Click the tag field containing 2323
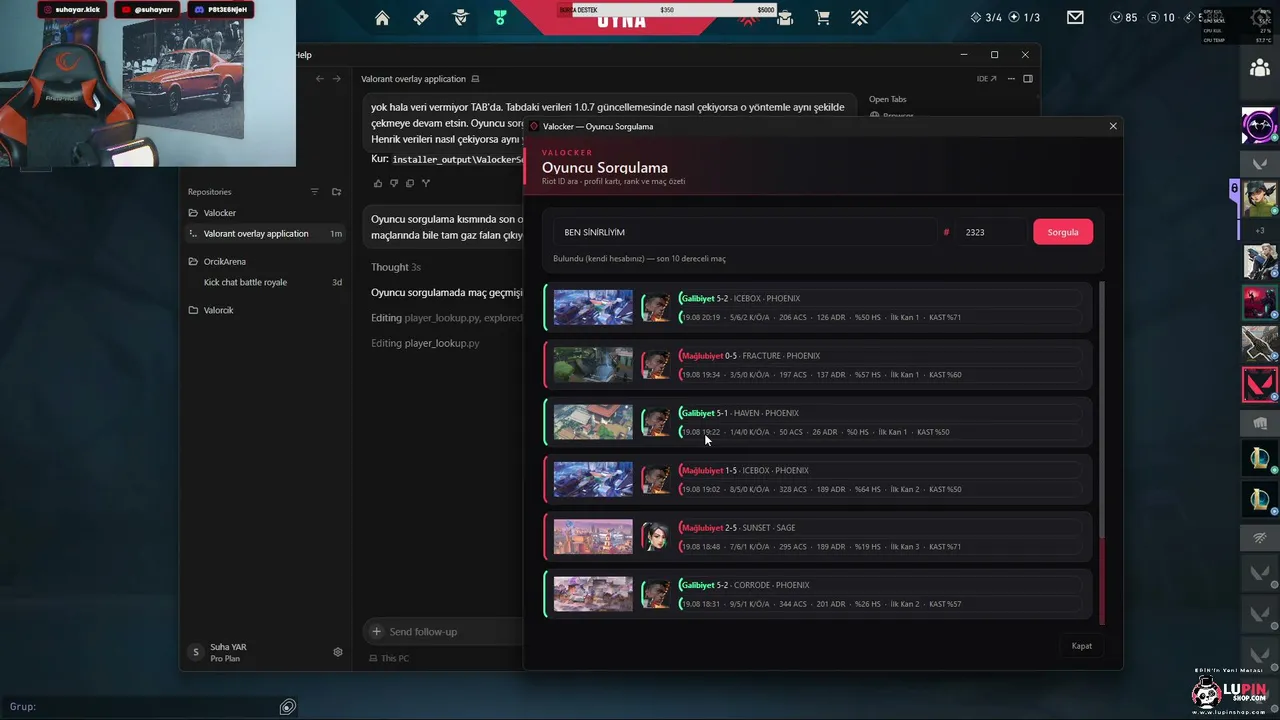 [x=990, y=232]
